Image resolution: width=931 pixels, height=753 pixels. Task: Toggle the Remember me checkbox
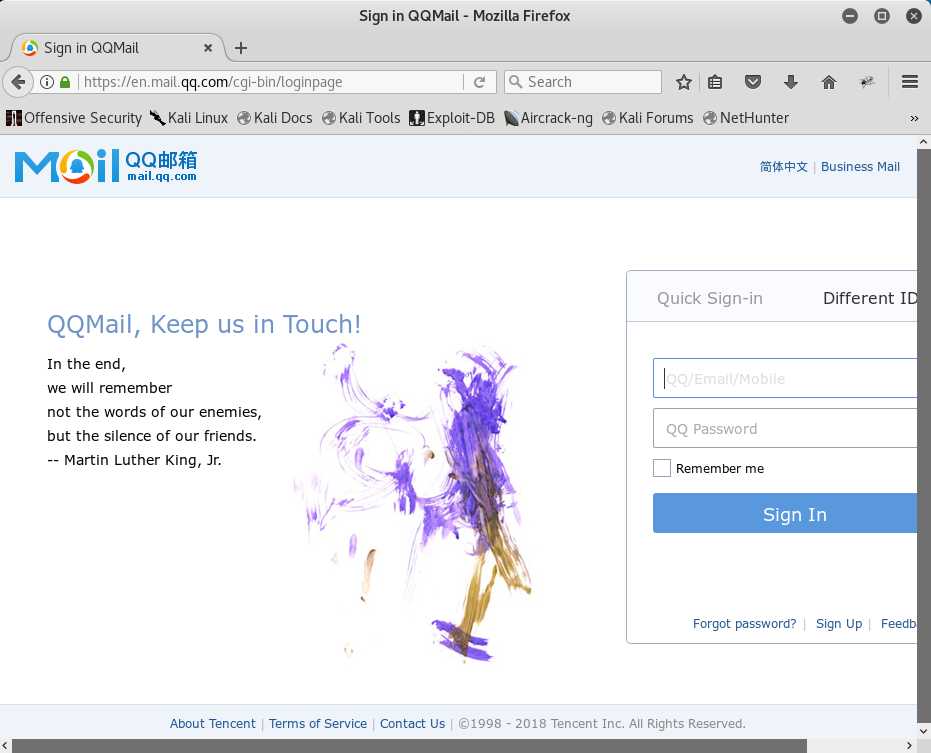click(661, 468)
